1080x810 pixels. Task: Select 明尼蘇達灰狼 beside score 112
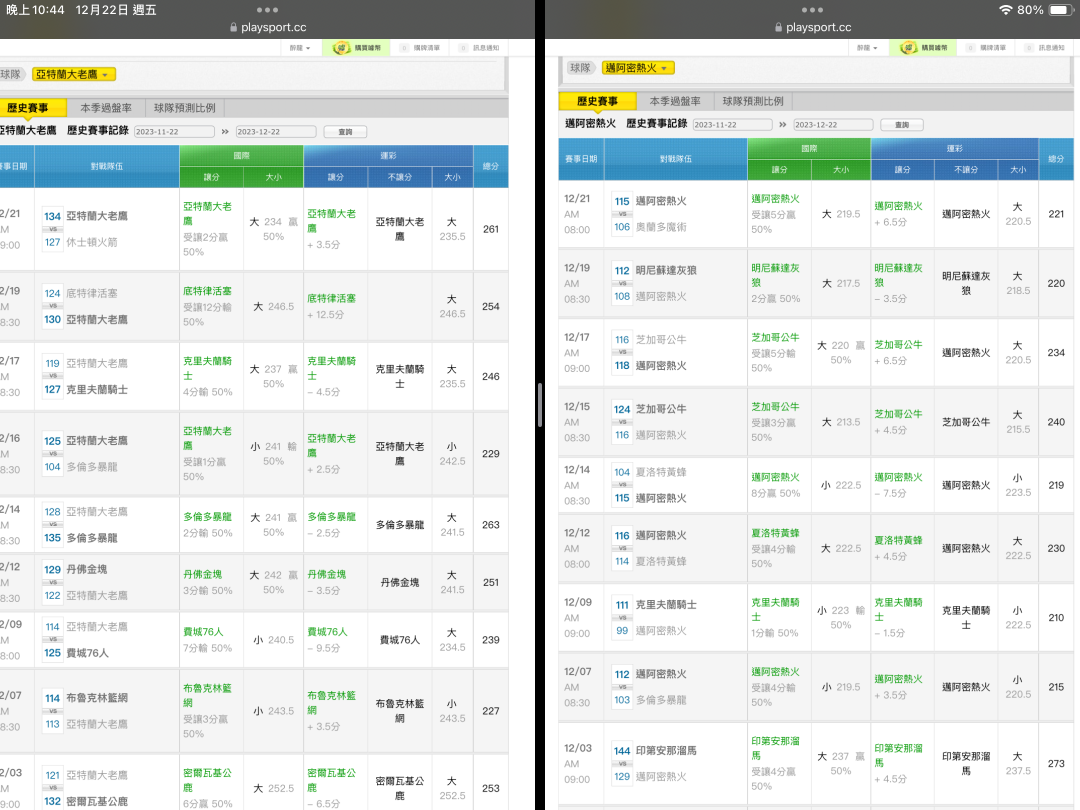[x=666, y=271]
